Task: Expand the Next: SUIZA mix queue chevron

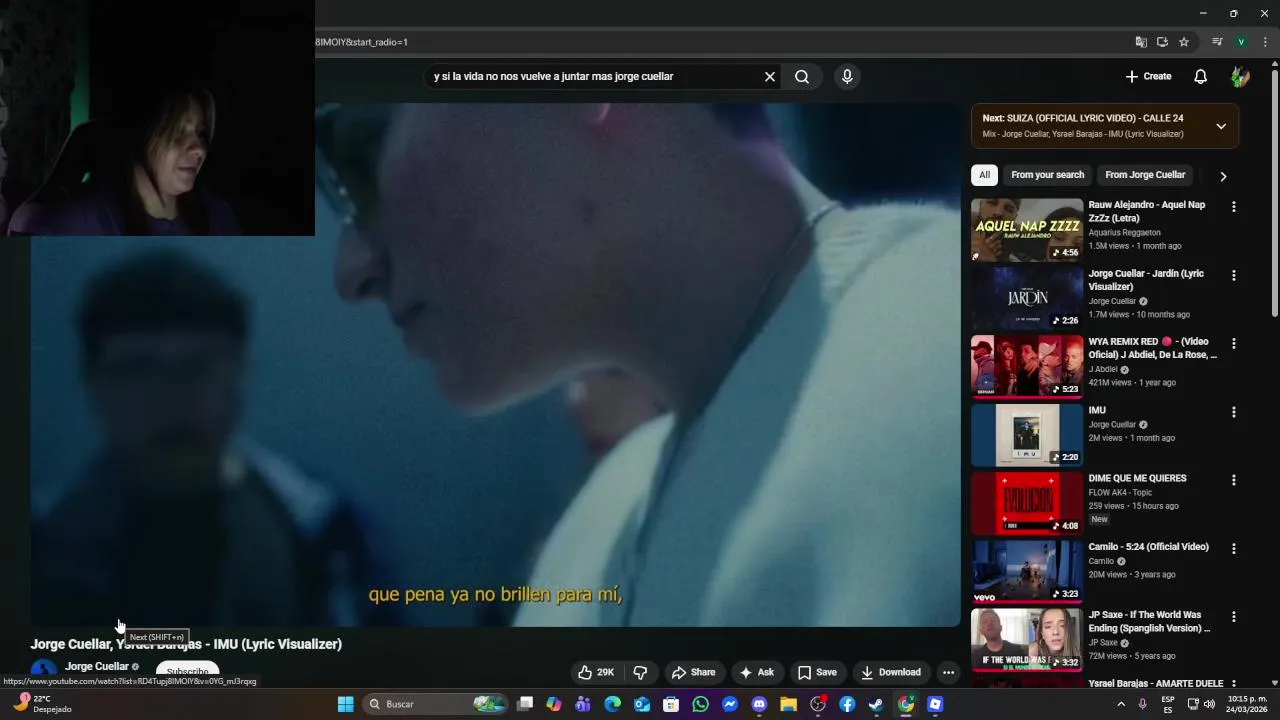Action: 1221,126
